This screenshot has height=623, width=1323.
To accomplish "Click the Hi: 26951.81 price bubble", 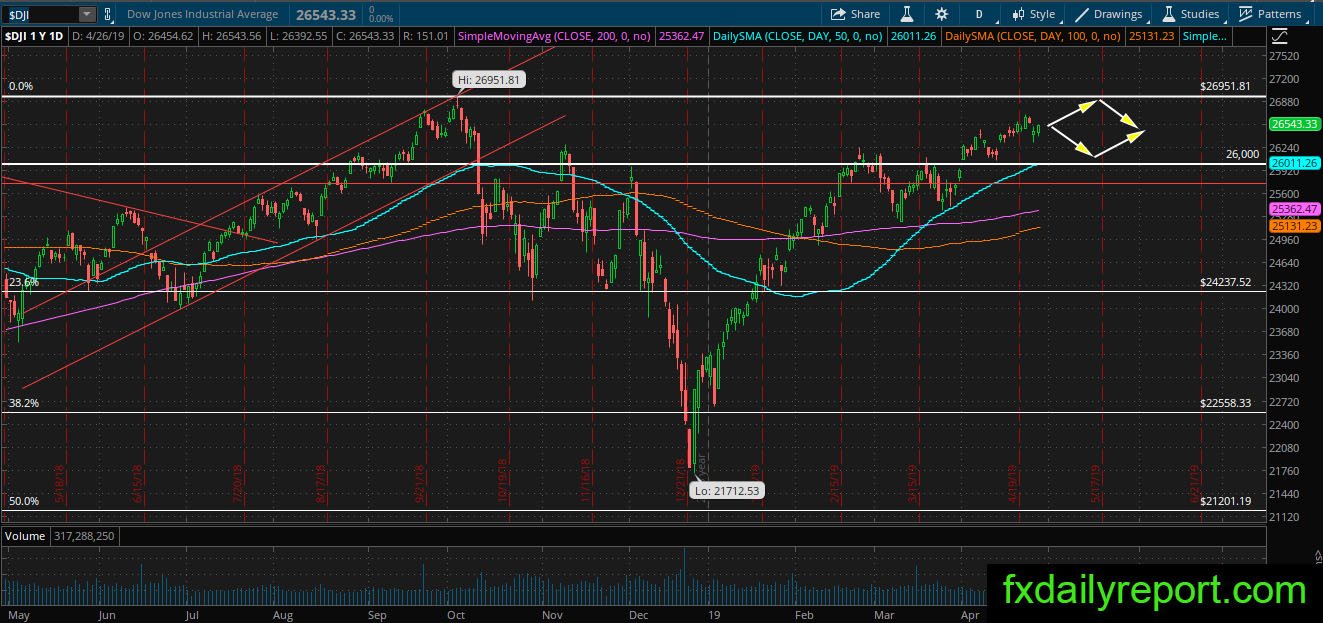I will pyautogui.click(x=490, y=79).
